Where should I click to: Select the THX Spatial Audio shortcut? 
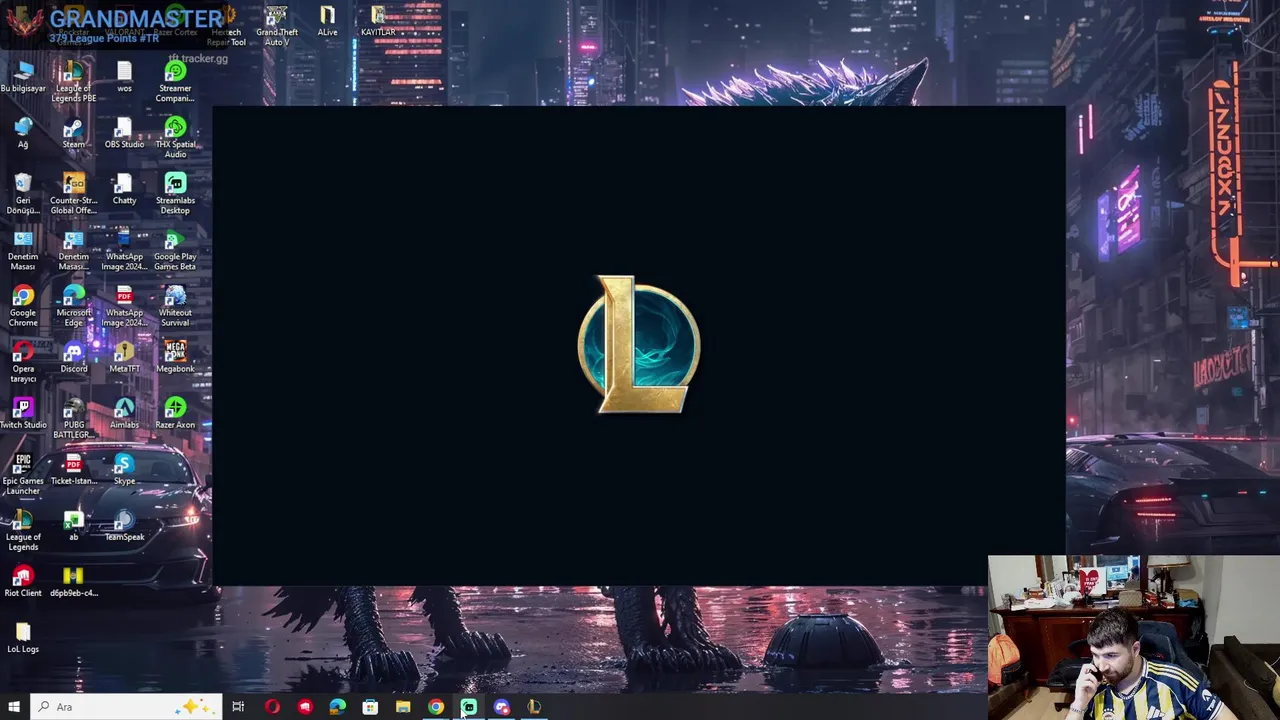pos(175,138)
